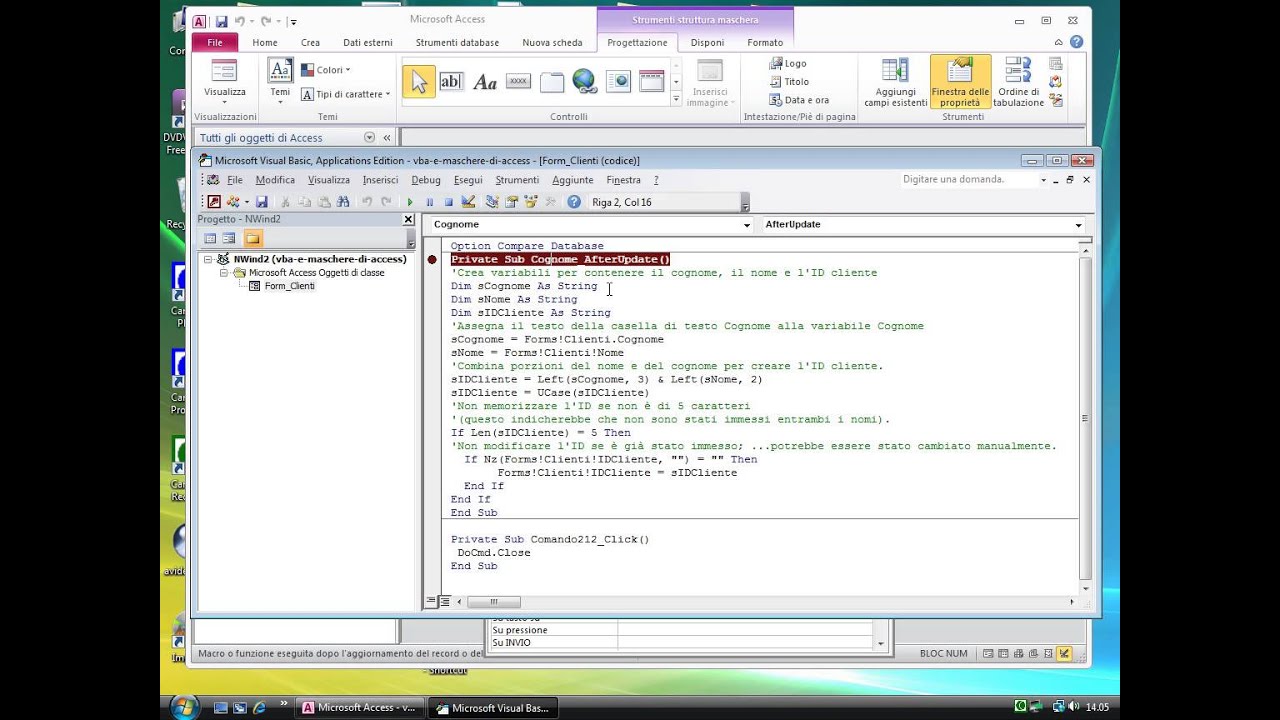Click Data e ora button

tap(799, 100)
